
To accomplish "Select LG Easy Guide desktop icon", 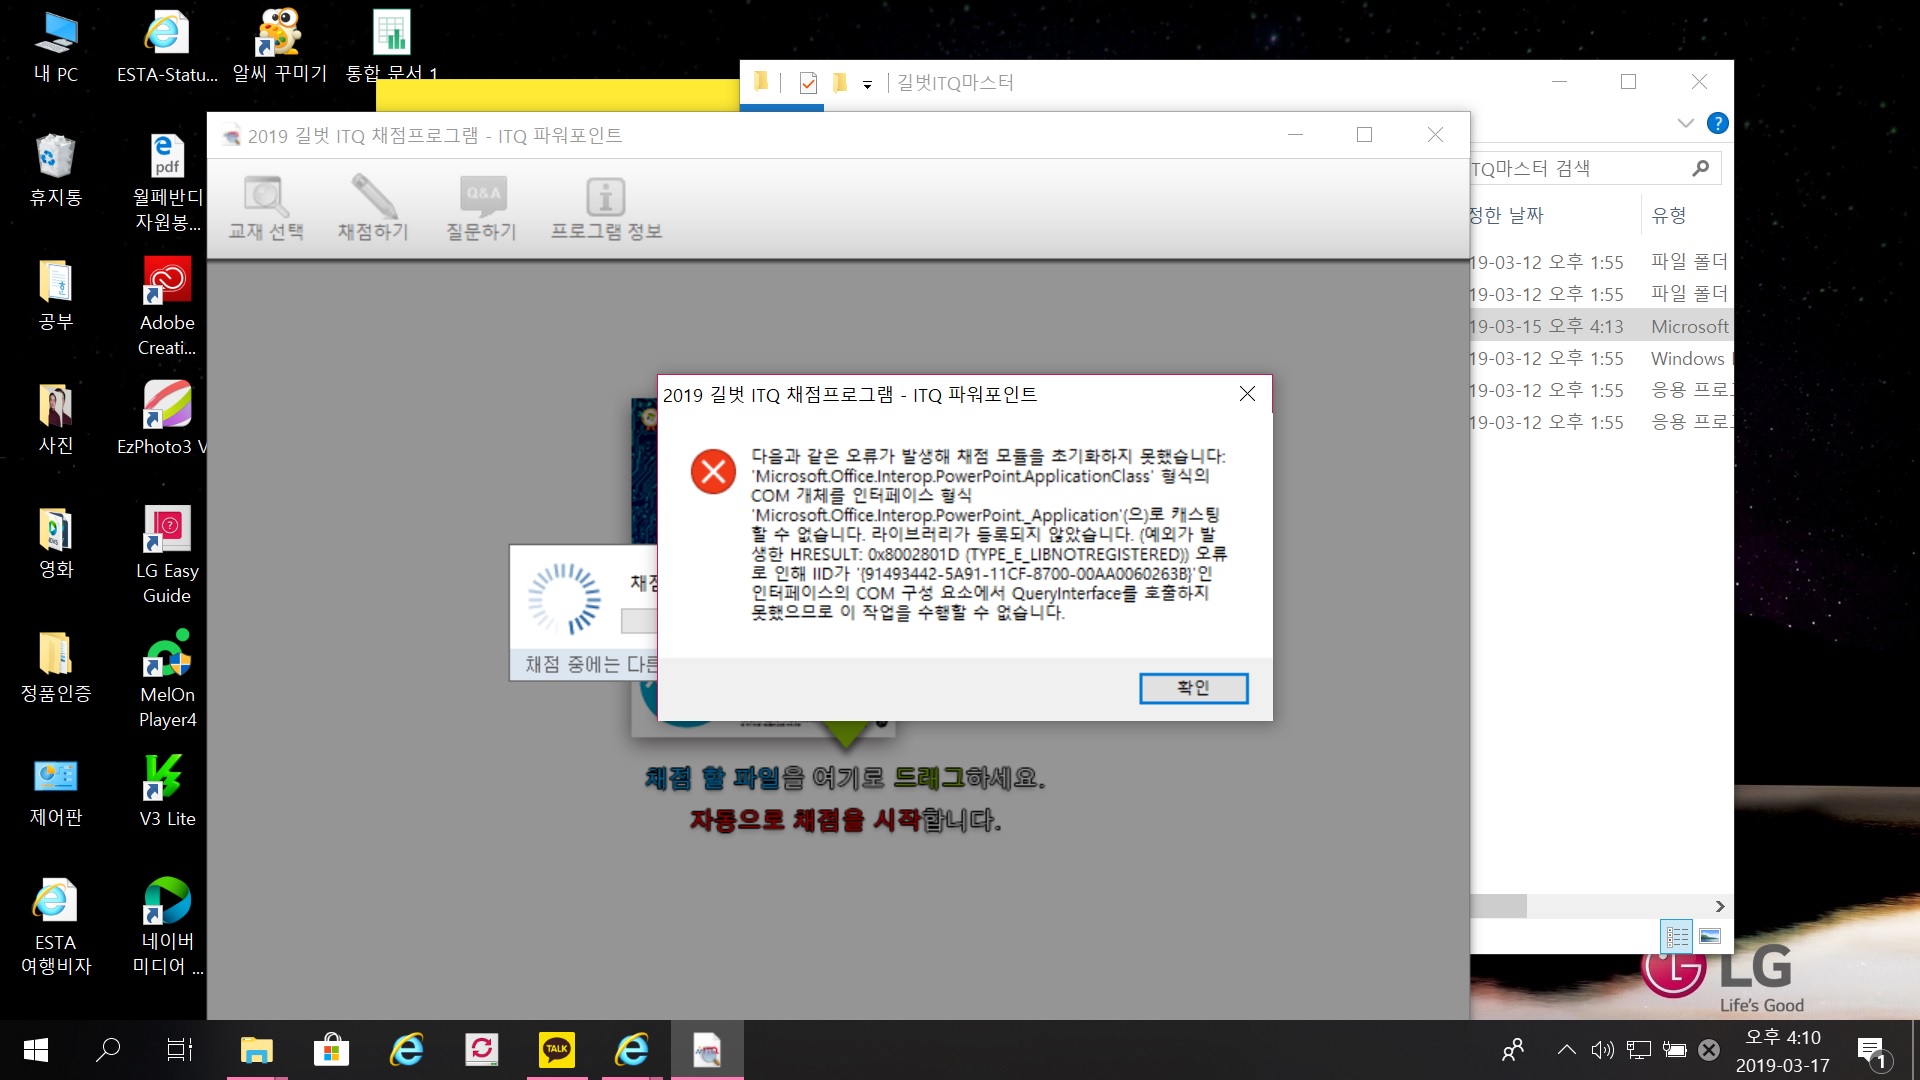I will (167, 554).
